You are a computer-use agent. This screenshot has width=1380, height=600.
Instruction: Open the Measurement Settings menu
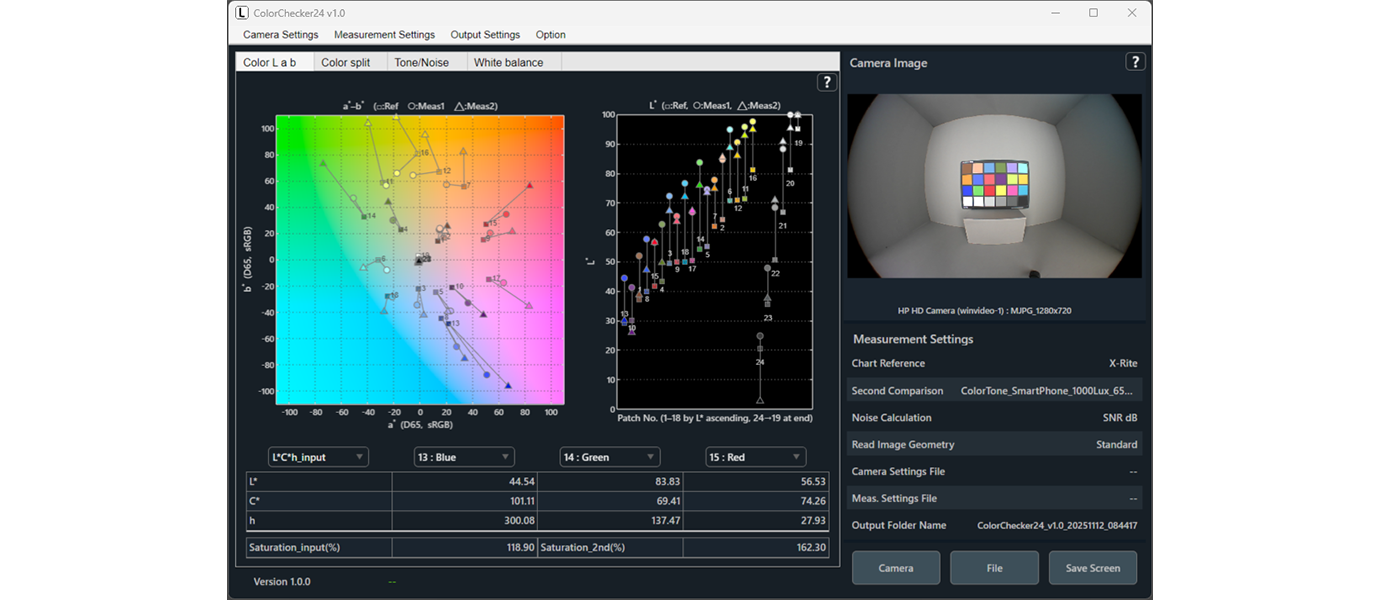click(x=384, y=35)
